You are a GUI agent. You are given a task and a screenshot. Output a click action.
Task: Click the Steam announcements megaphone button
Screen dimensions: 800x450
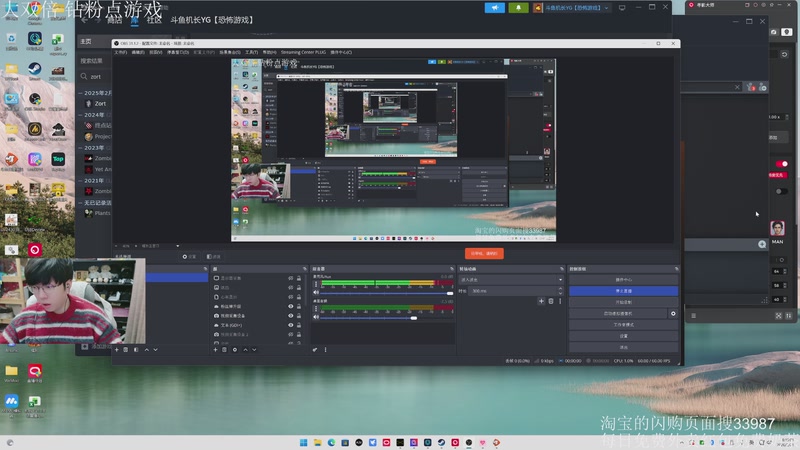[494, 8]
